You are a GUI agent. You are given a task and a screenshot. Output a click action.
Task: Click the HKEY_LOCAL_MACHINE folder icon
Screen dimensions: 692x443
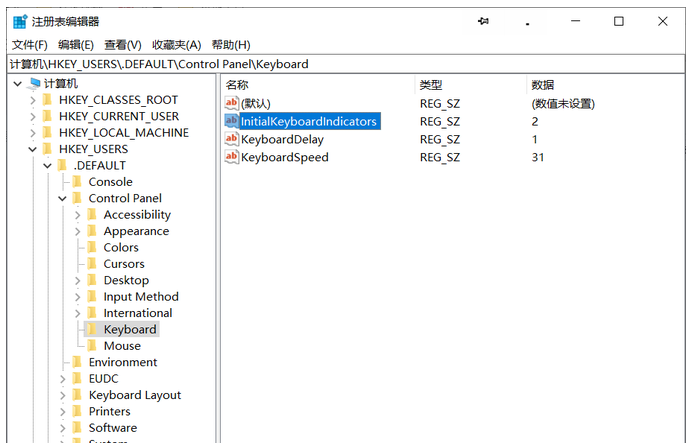(47, 133)
